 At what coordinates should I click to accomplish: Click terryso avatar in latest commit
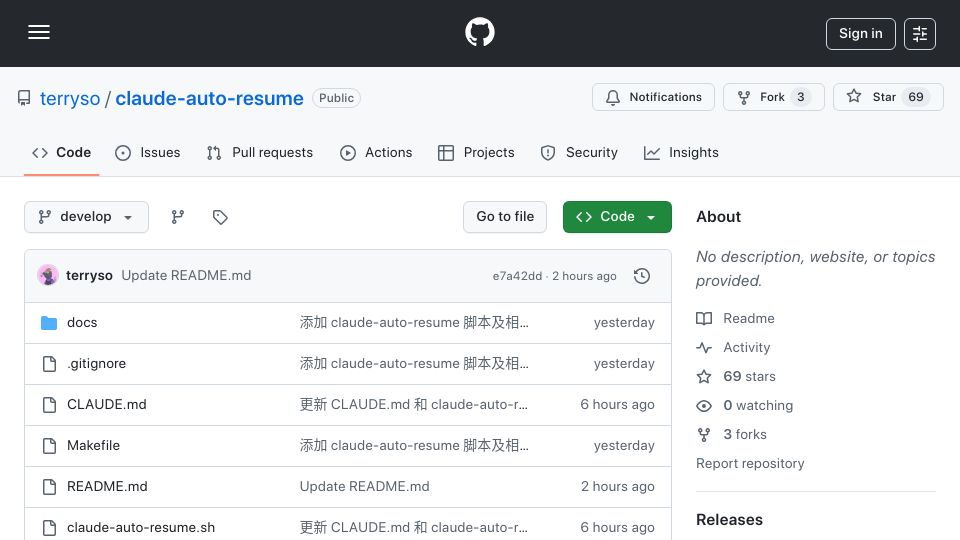click(48, 276)
